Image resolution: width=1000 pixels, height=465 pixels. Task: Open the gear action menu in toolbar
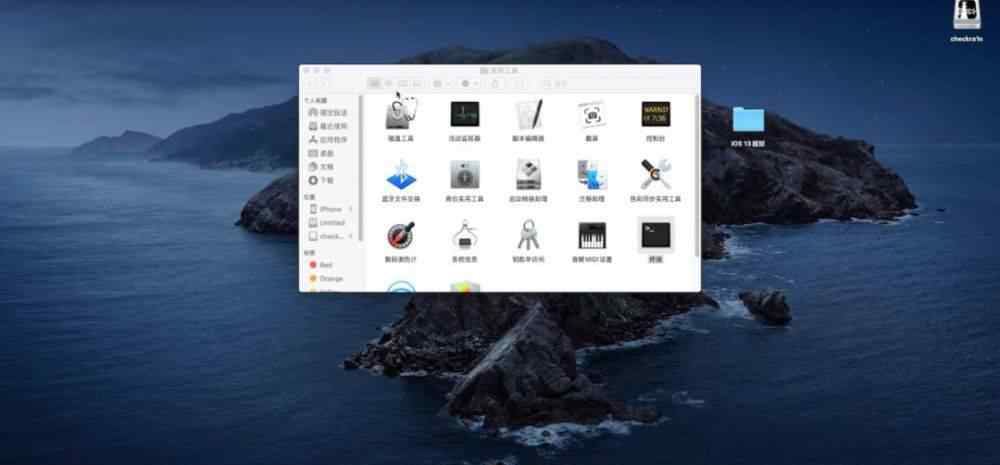(469, 83)
